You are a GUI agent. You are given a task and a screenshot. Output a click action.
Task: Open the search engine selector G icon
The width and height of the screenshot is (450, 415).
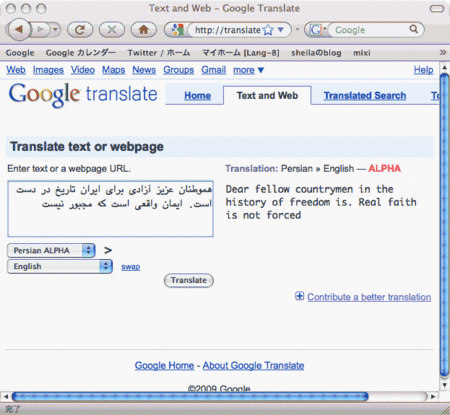pyautogui.click(x=317, y=30)
